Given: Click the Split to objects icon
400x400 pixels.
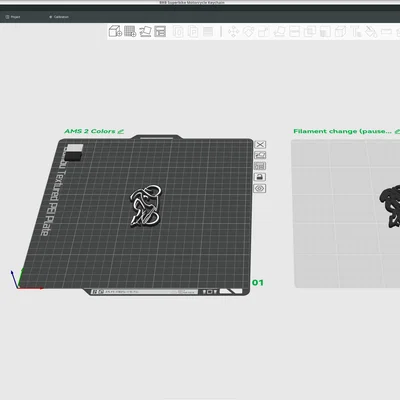Looking at the screenshot, I should (x=178, y=32).
